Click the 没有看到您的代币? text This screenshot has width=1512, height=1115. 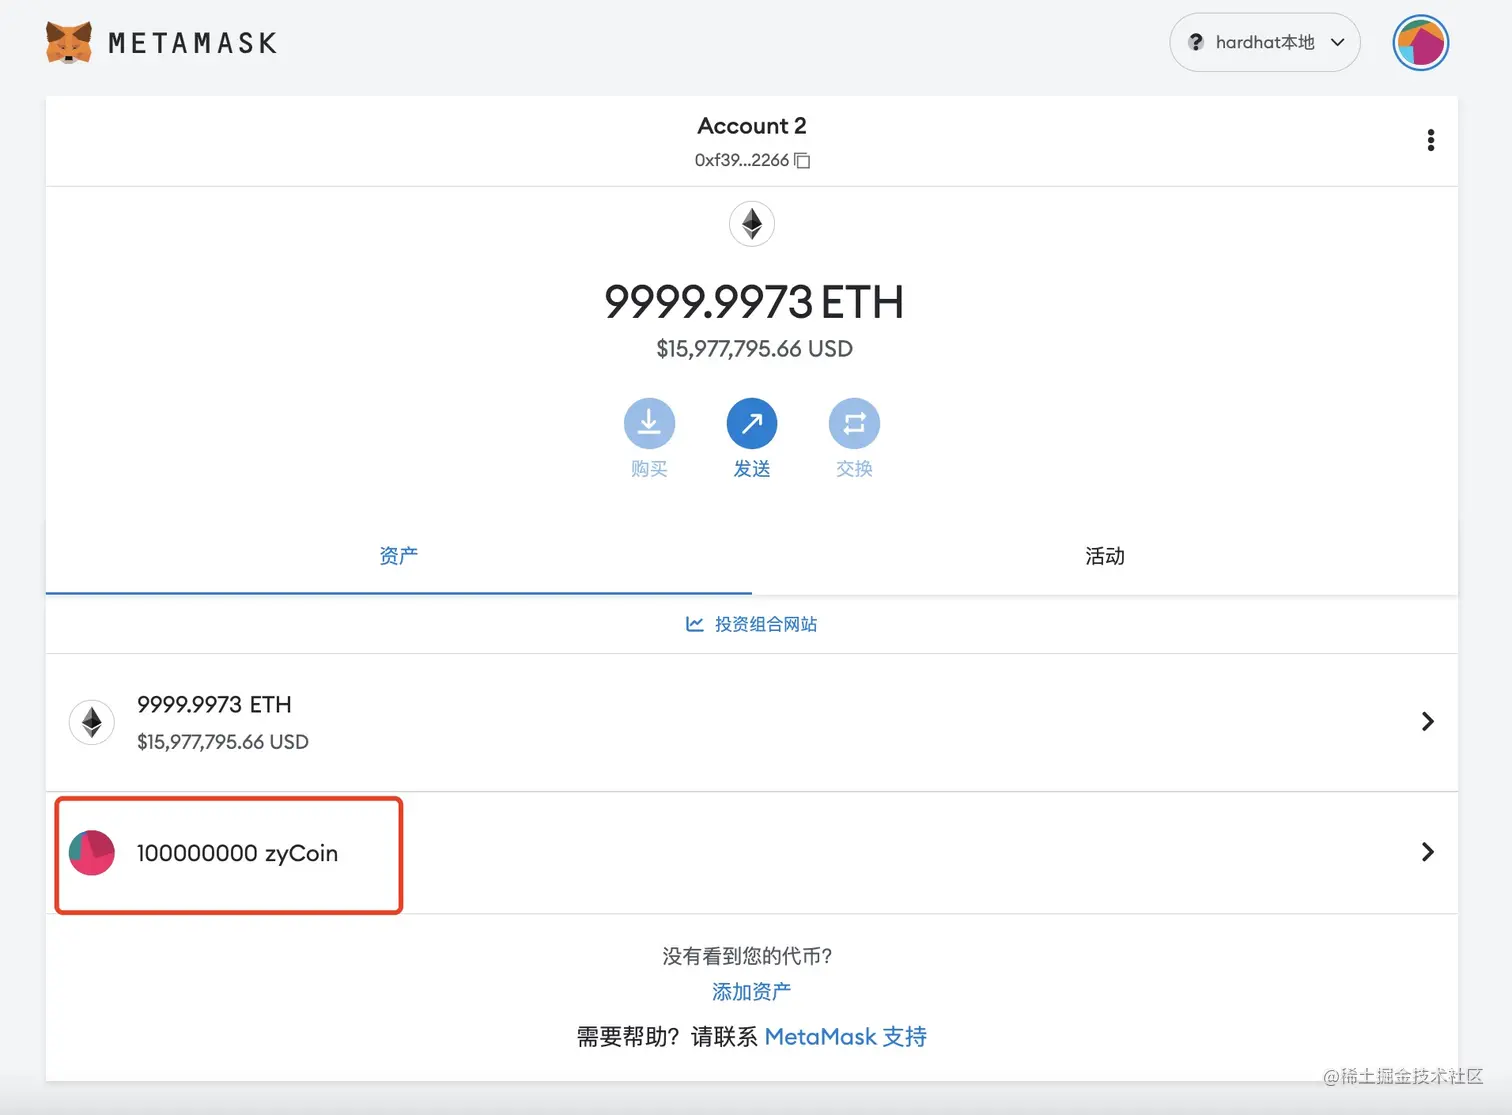pyautogui.click(x=747, y=956)
